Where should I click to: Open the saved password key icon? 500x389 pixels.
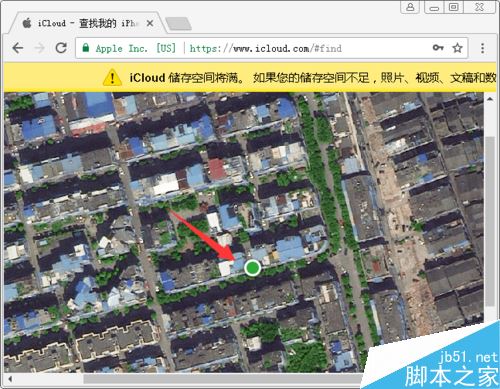(438, 48)
